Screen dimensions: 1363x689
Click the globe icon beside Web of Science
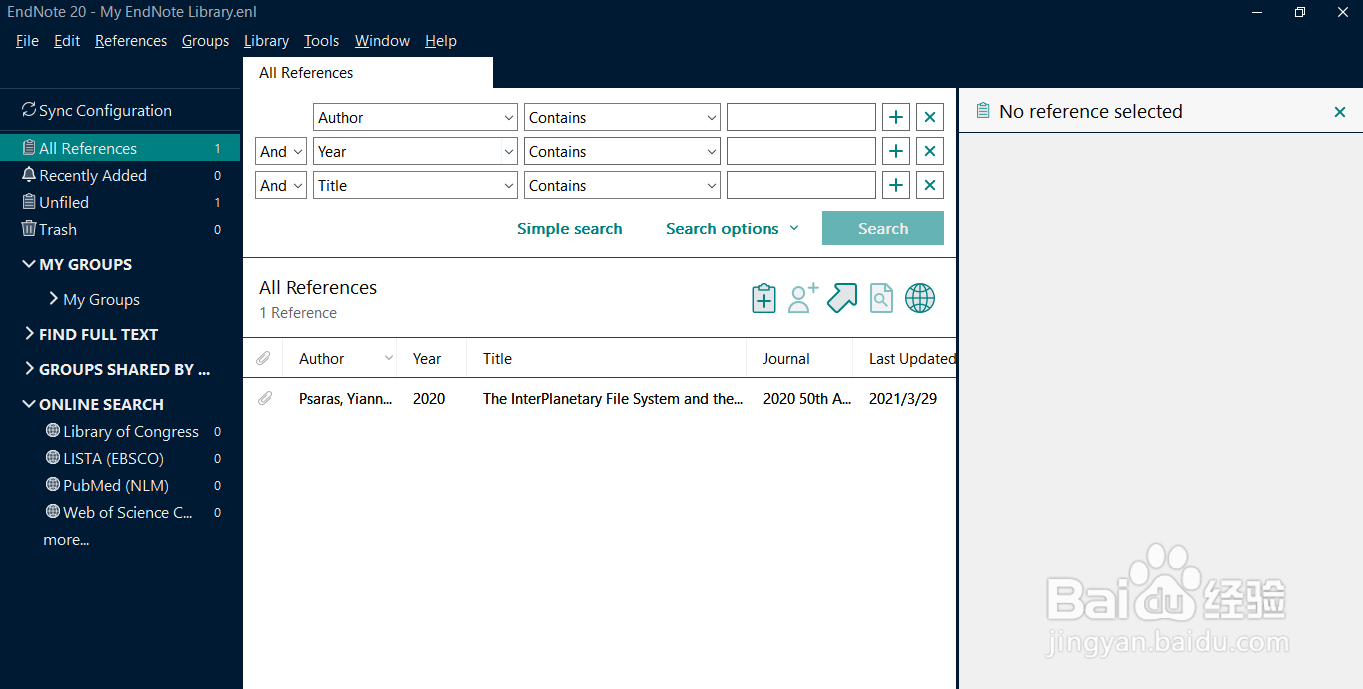pyautogui.click(x=53, y=512)
